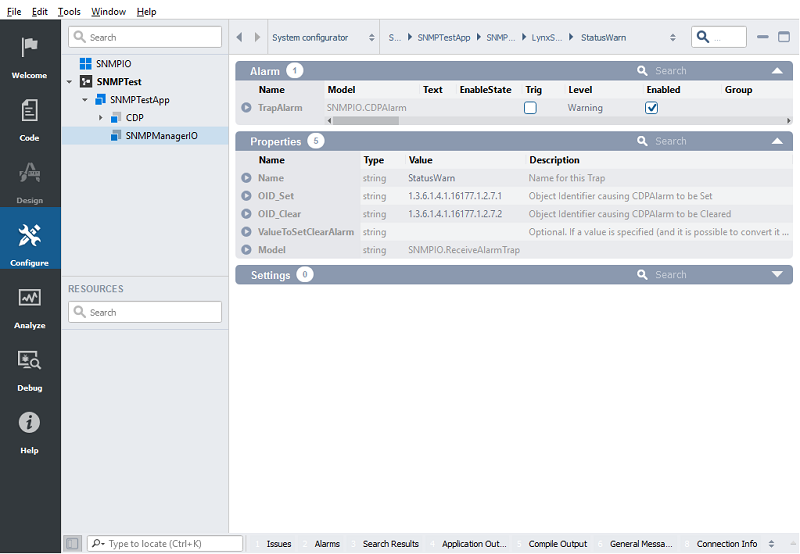Collapse the Alarm section
The height and width of the screenshot is (554, 800).
(777, 71)
